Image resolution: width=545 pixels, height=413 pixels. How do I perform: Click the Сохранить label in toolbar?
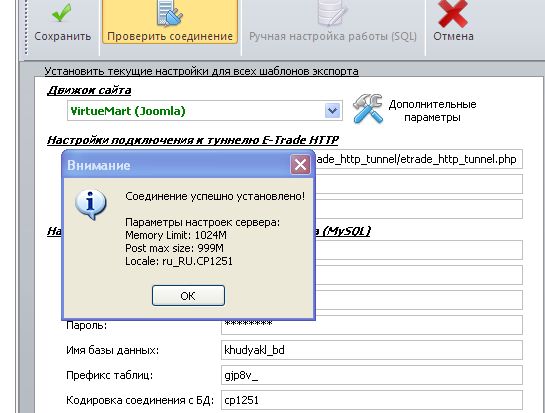click(x=63, y=36)
